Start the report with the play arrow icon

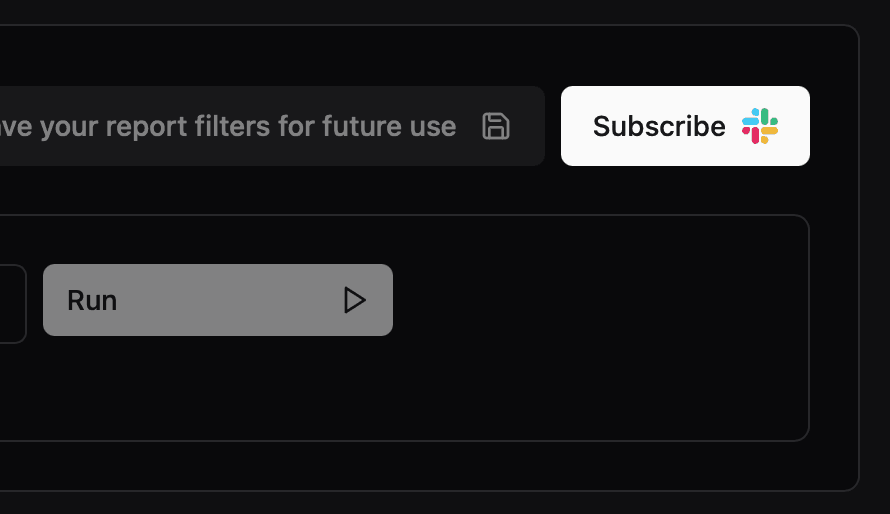[x=355, y=300]
